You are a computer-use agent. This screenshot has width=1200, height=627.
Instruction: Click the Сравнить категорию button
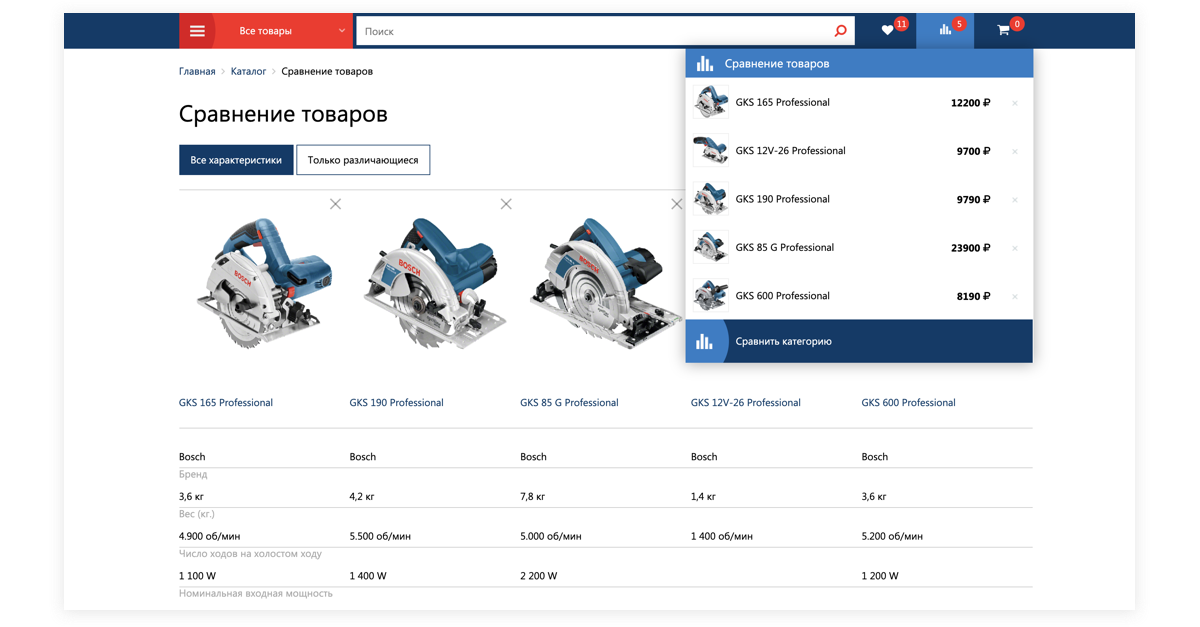pos(859,341)
